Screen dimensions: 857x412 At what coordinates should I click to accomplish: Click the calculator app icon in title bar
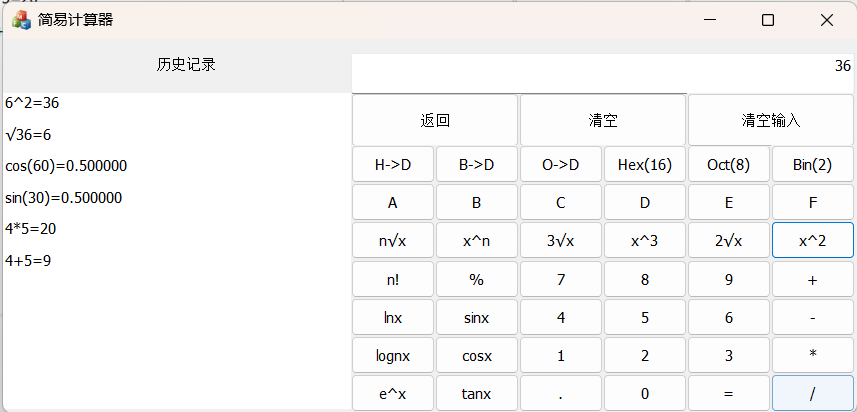pos(20,20)
